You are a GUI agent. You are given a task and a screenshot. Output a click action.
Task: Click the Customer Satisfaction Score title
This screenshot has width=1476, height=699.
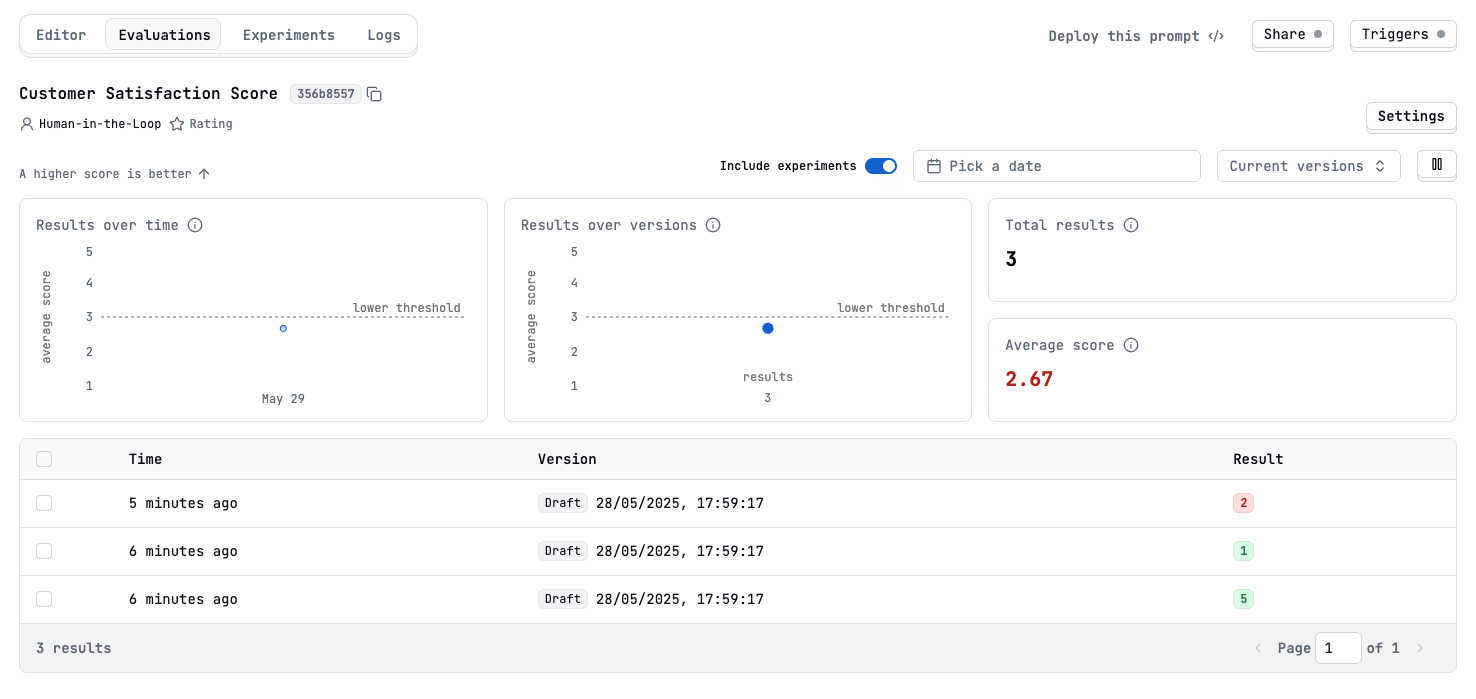tap(148, 94)
